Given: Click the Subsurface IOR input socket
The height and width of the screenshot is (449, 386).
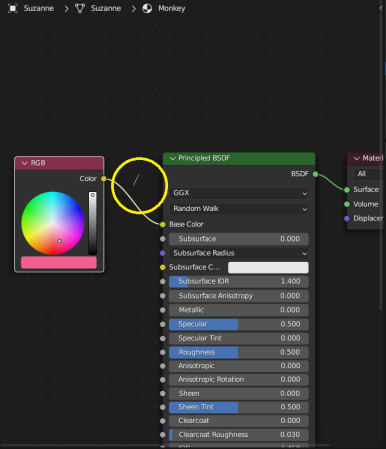Looking at the screenshot, I should (163, 282).
